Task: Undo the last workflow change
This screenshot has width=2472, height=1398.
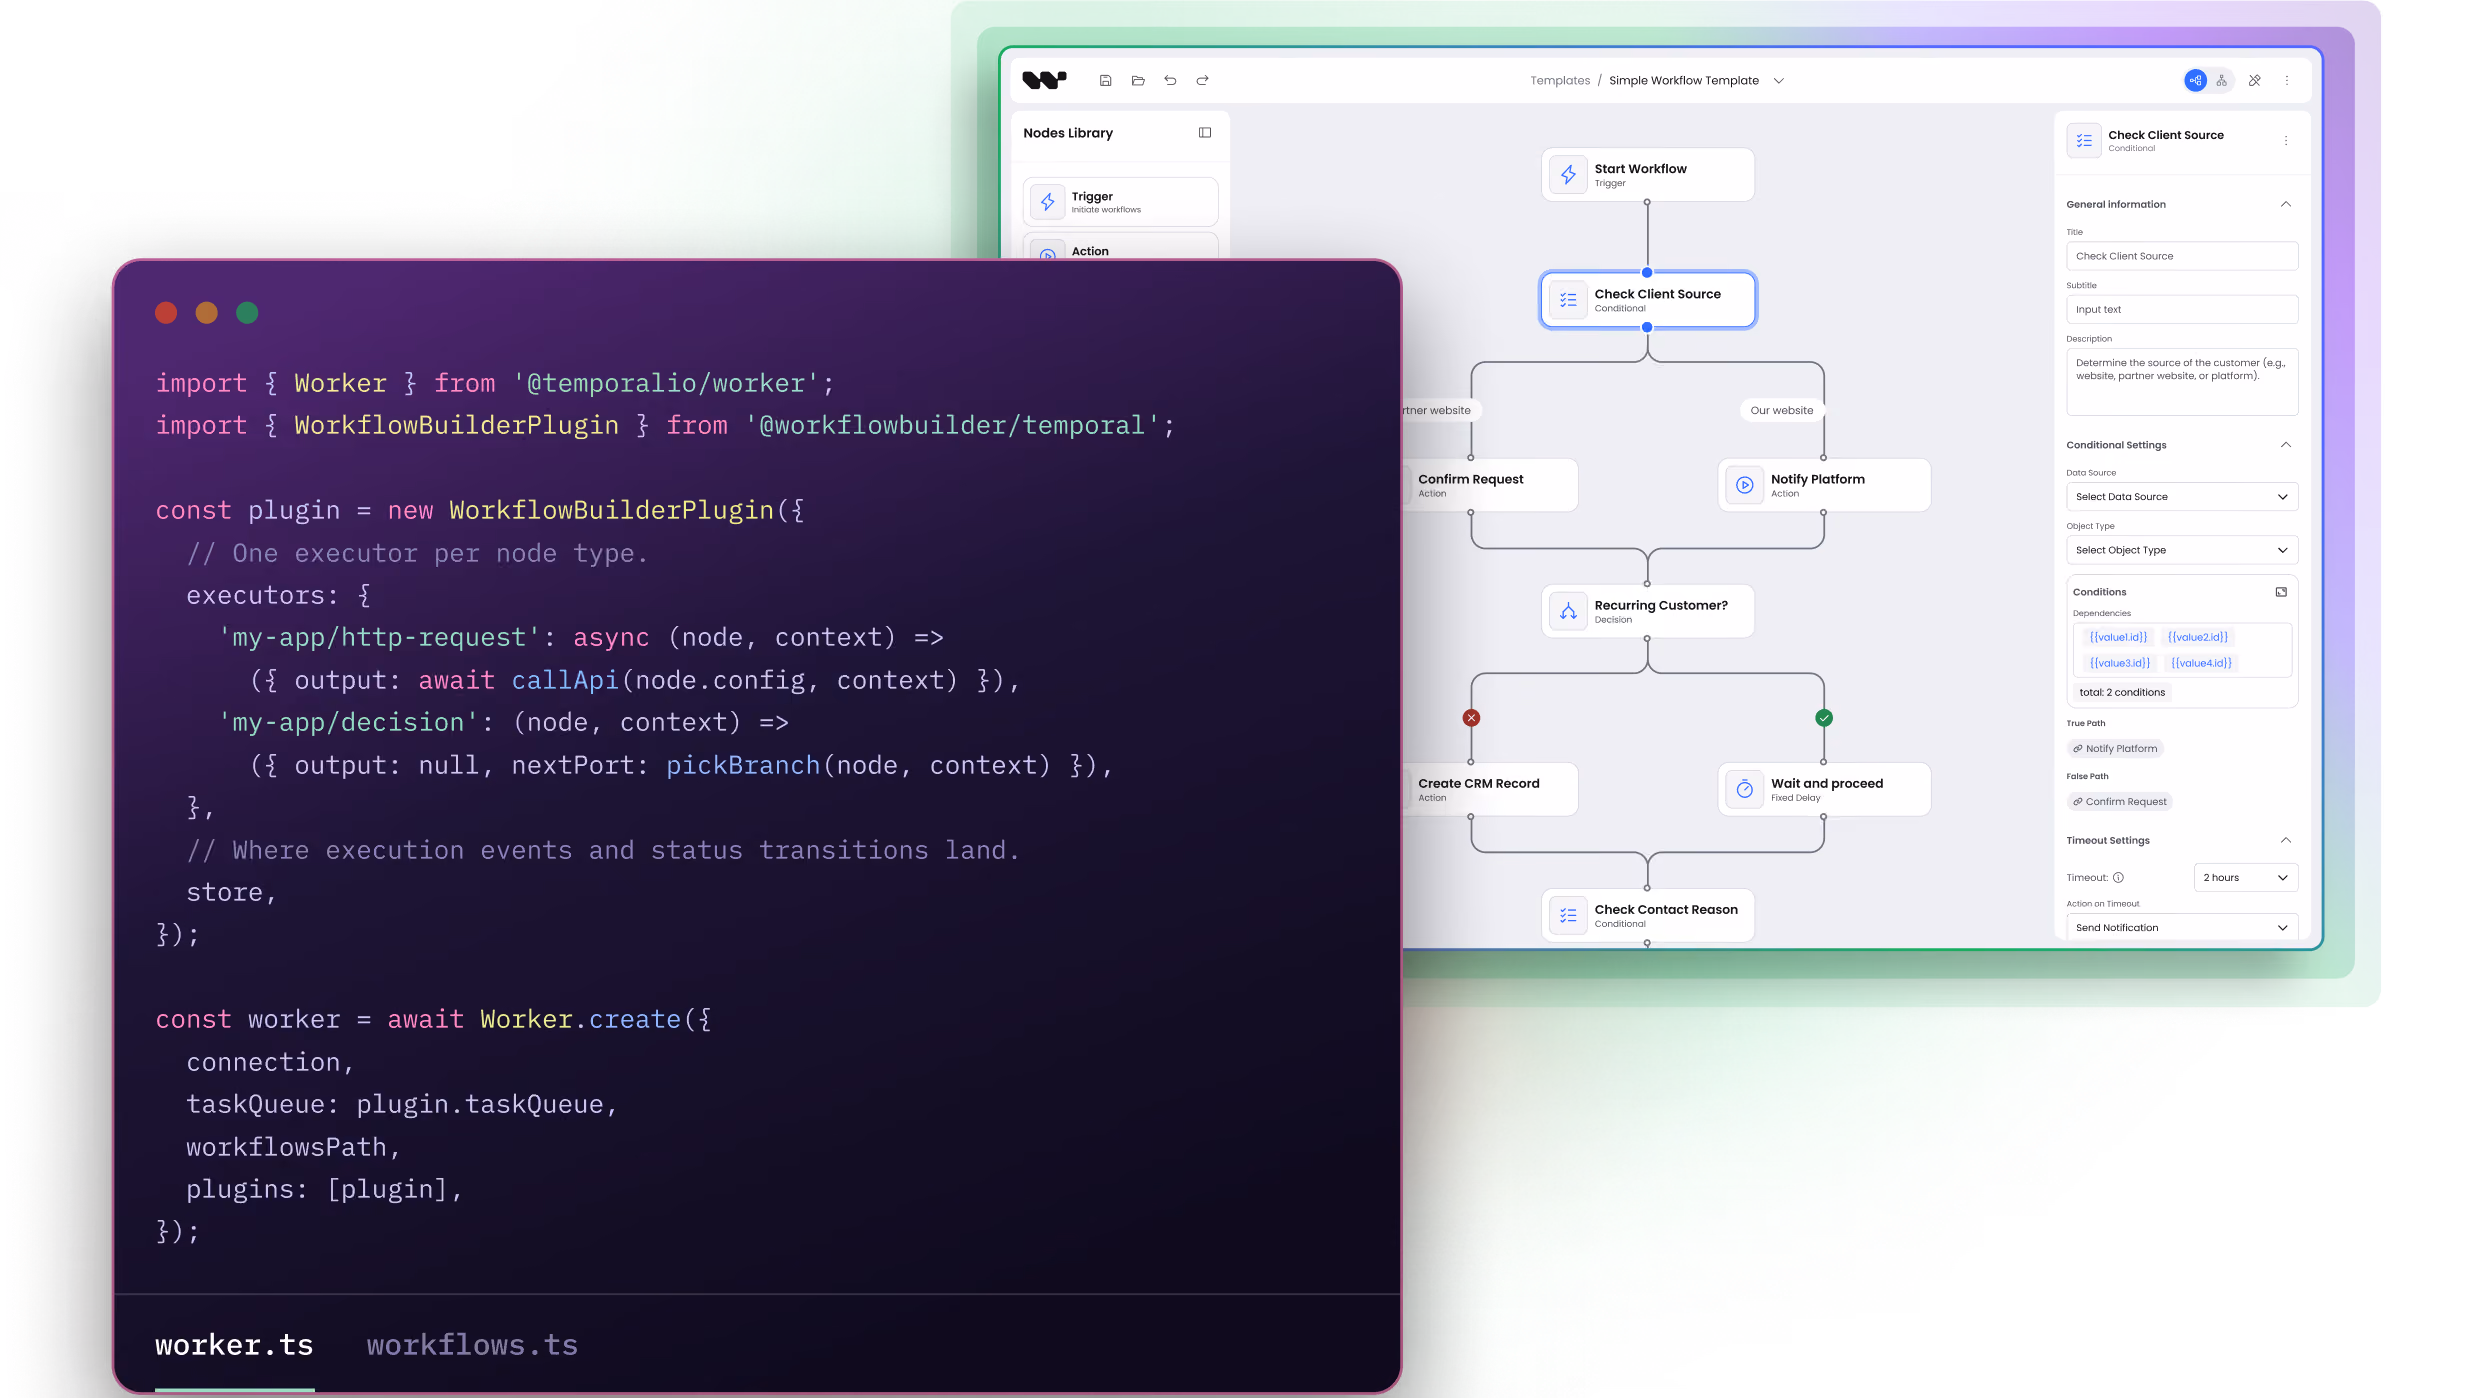Action: [x=1170, y=80]
